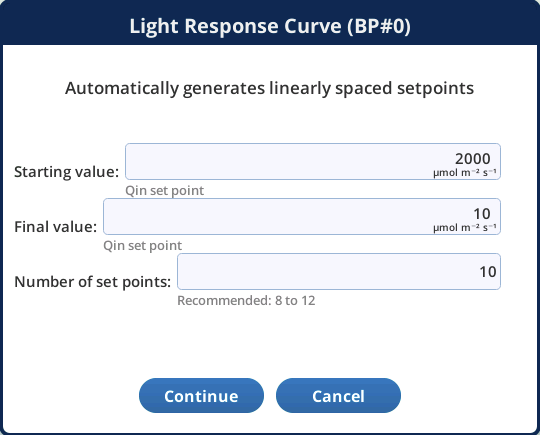Click the 10 number in Final value
Viewport: 540px width, 435px height.
[x=482, y=214]
